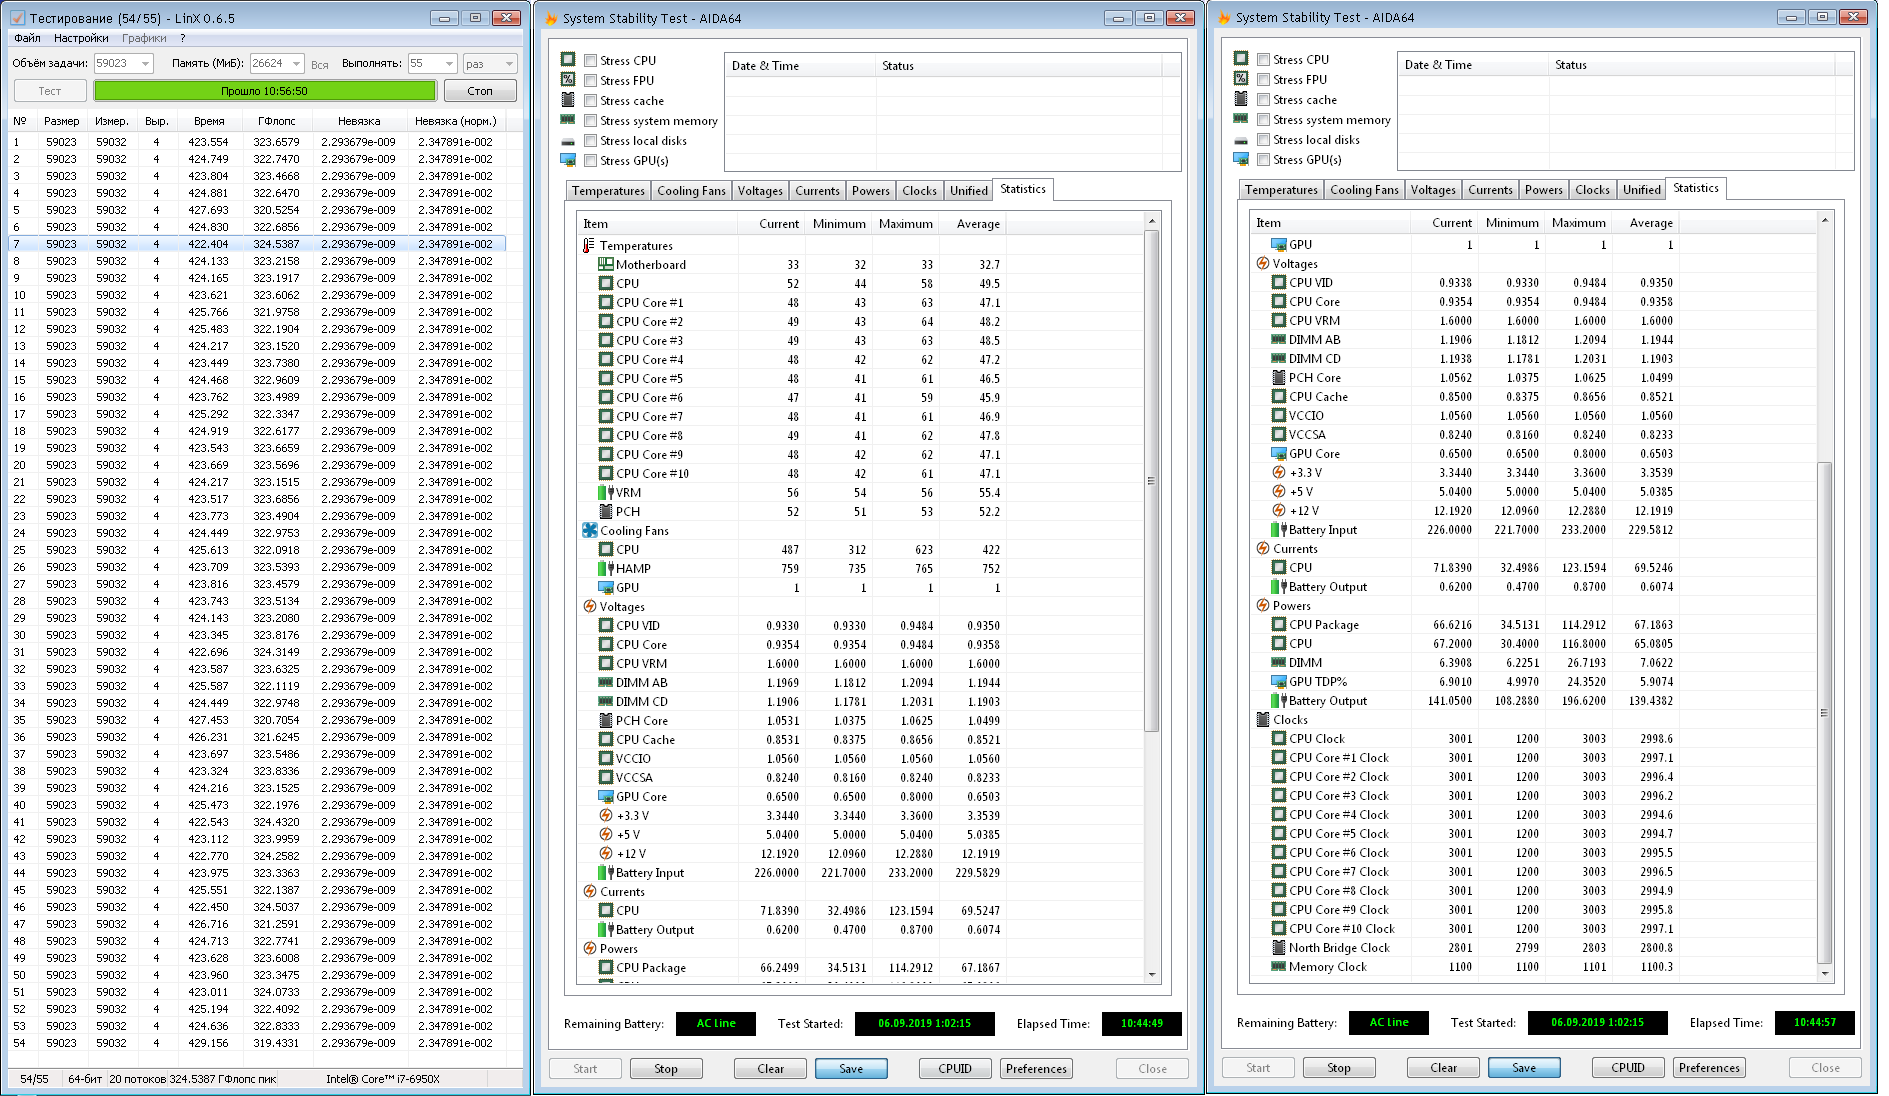1889x1096 pixels.
Task: Click the Battery Input icon in middle window
Action: tap(605, 873)
